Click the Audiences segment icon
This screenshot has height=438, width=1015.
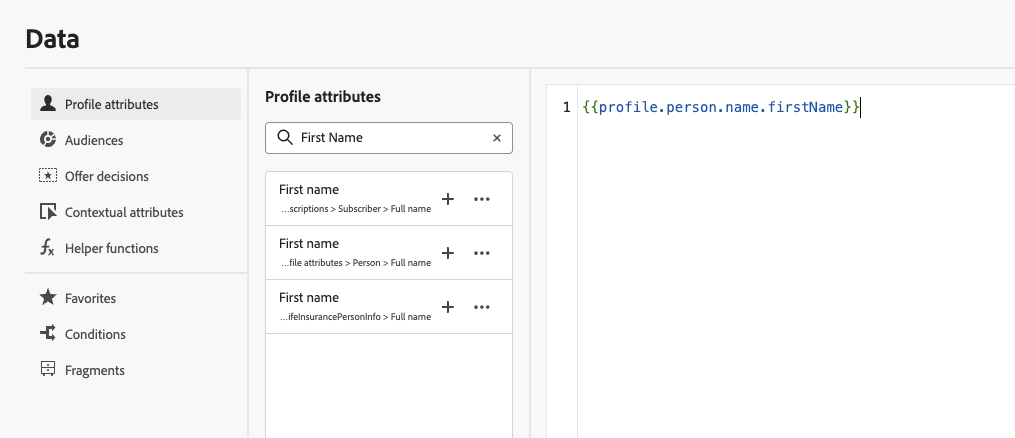coord(47,140)
